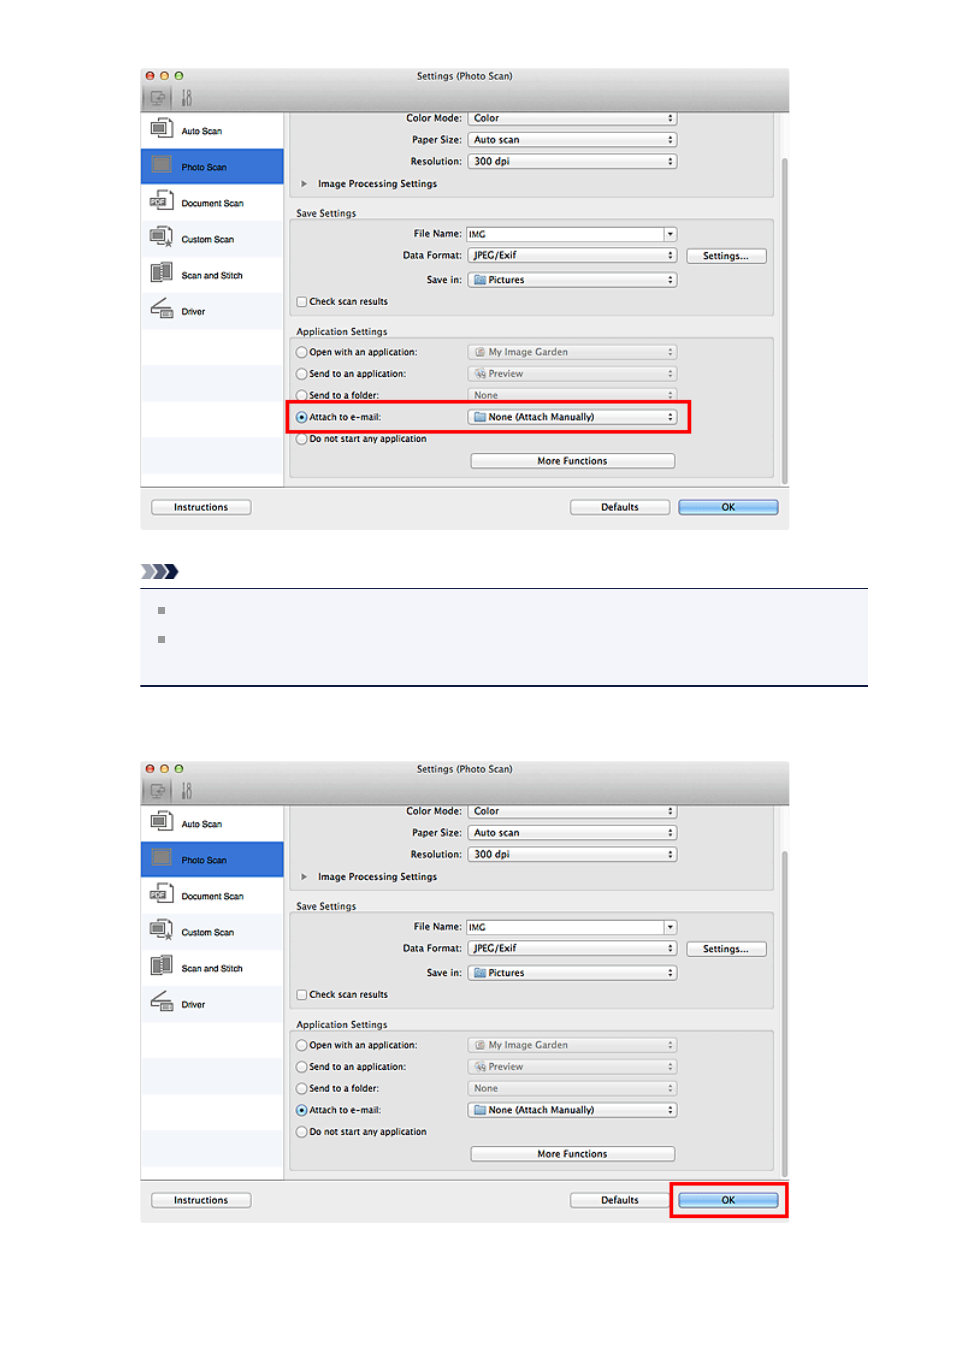Image resolution: width=954 pixels, height=1349 pixels.
Task: Expand Image Processing Settings in lower dialog
Action: point(304,877)
